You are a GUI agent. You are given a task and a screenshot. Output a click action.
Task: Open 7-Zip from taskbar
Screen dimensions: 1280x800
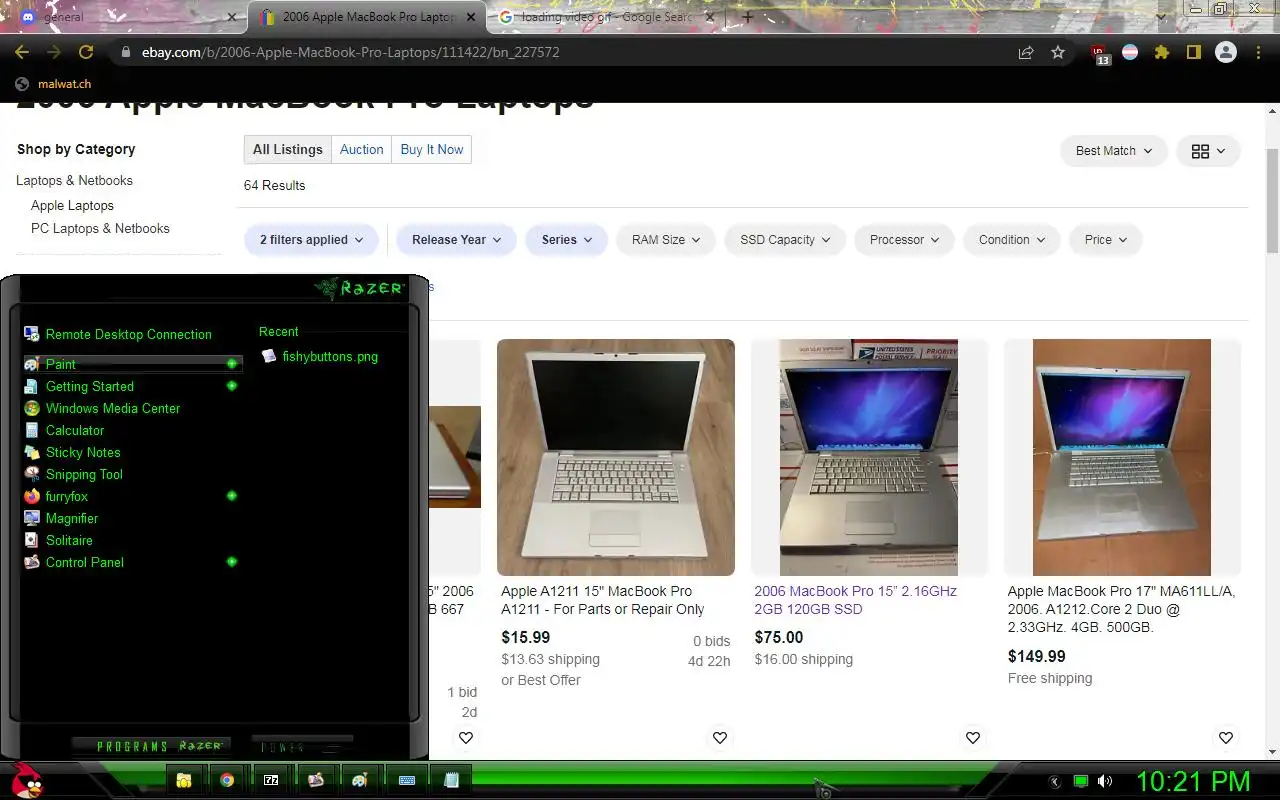pos(271,780)
